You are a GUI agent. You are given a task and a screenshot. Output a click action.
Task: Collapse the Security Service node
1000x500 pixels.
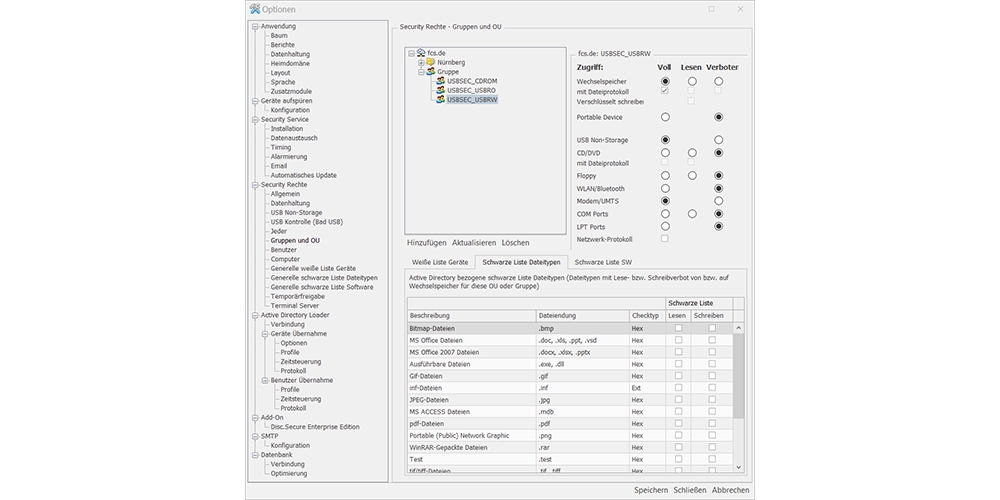(255, 120)
